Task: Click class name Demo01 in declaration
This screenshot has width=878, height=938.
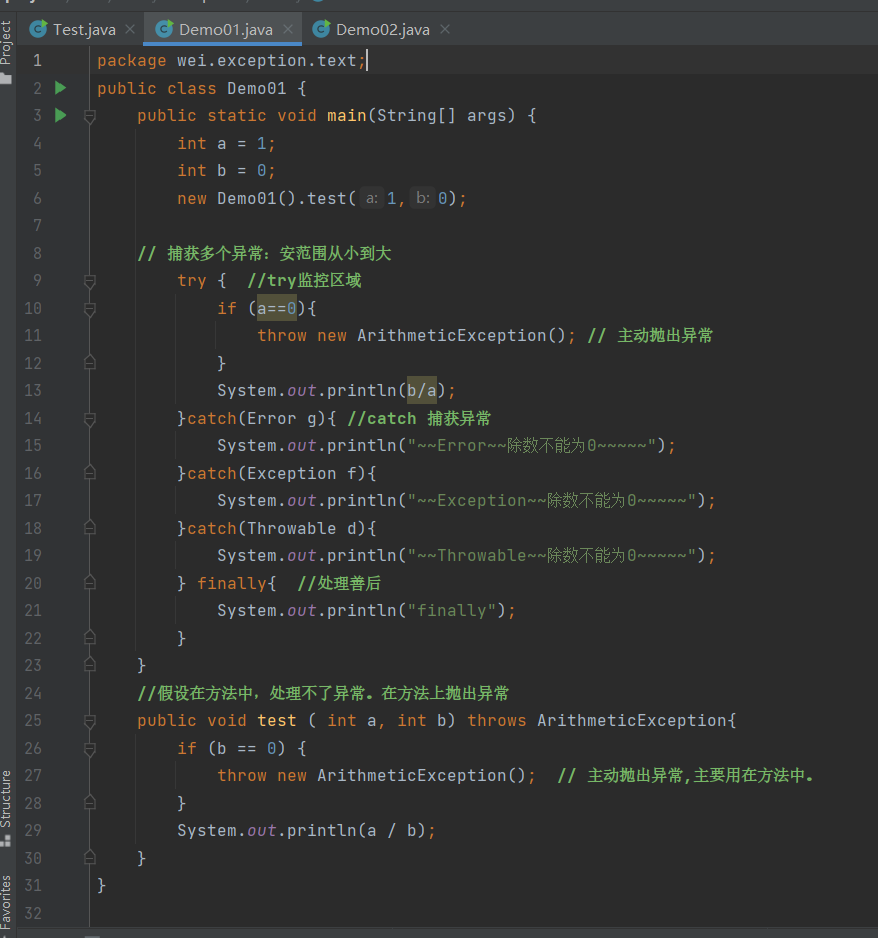Action: click(257, 89)
